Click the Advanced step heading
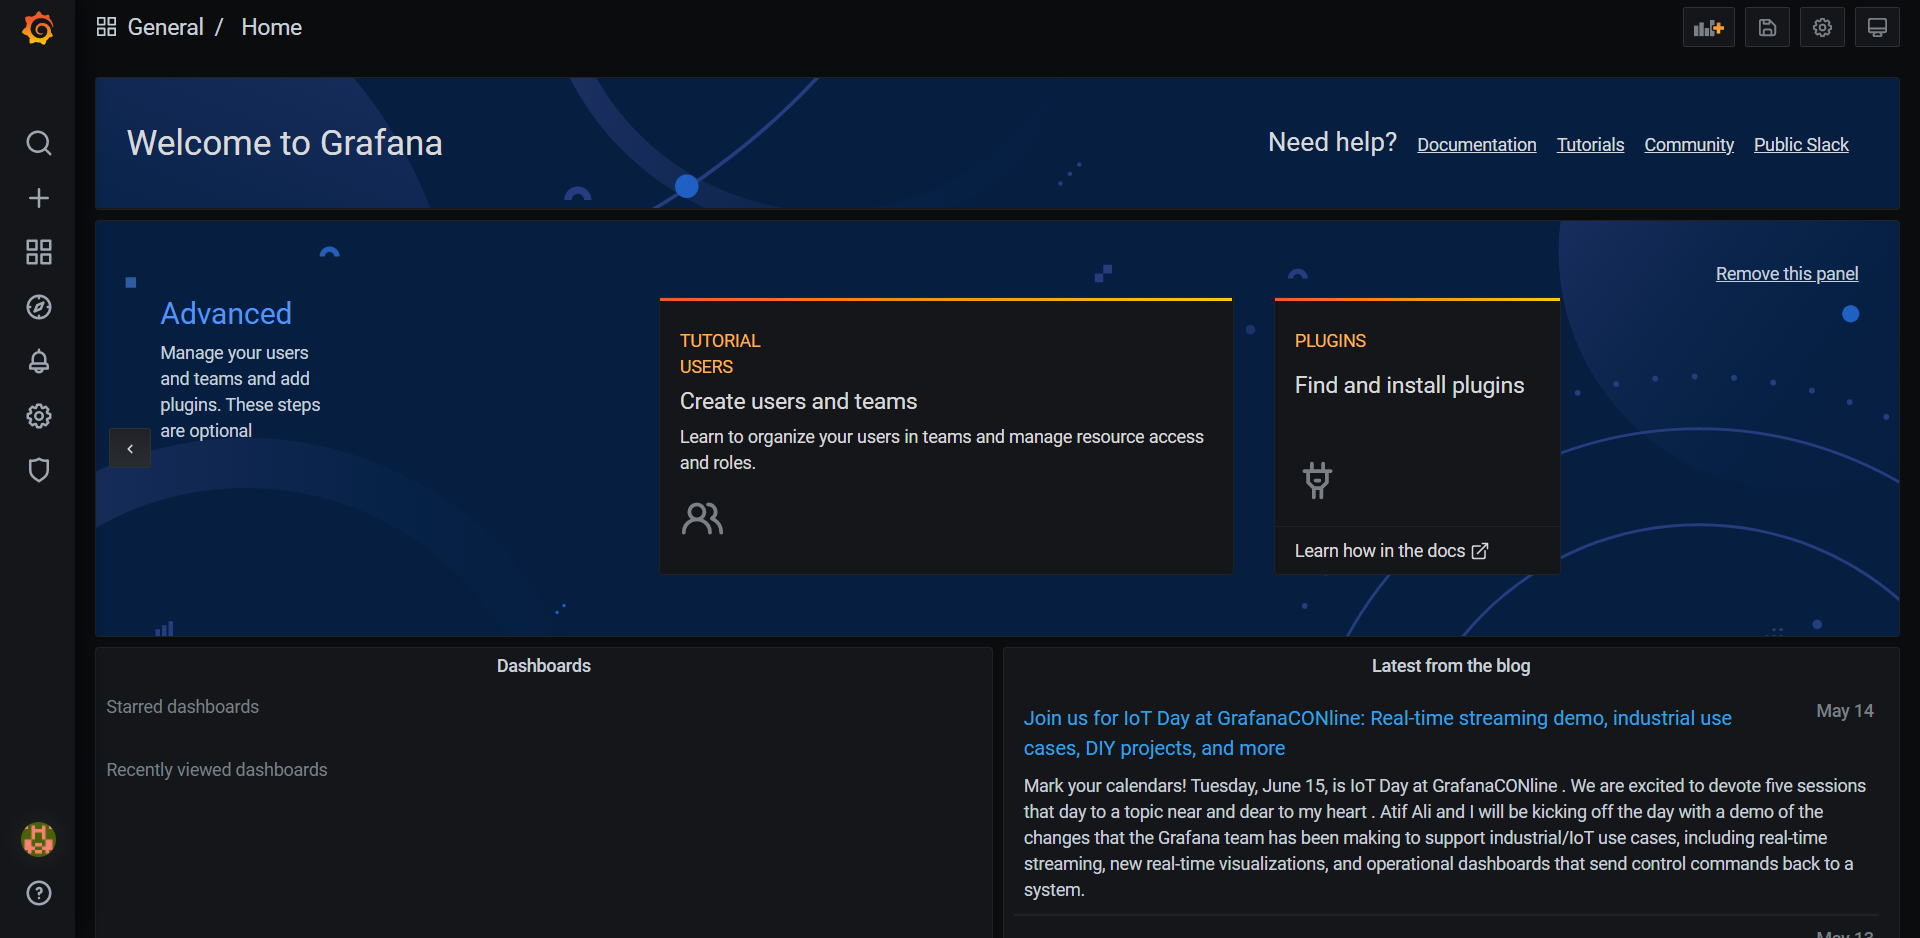The width and height of the screenshot is (1920, 938). point(226,314)
